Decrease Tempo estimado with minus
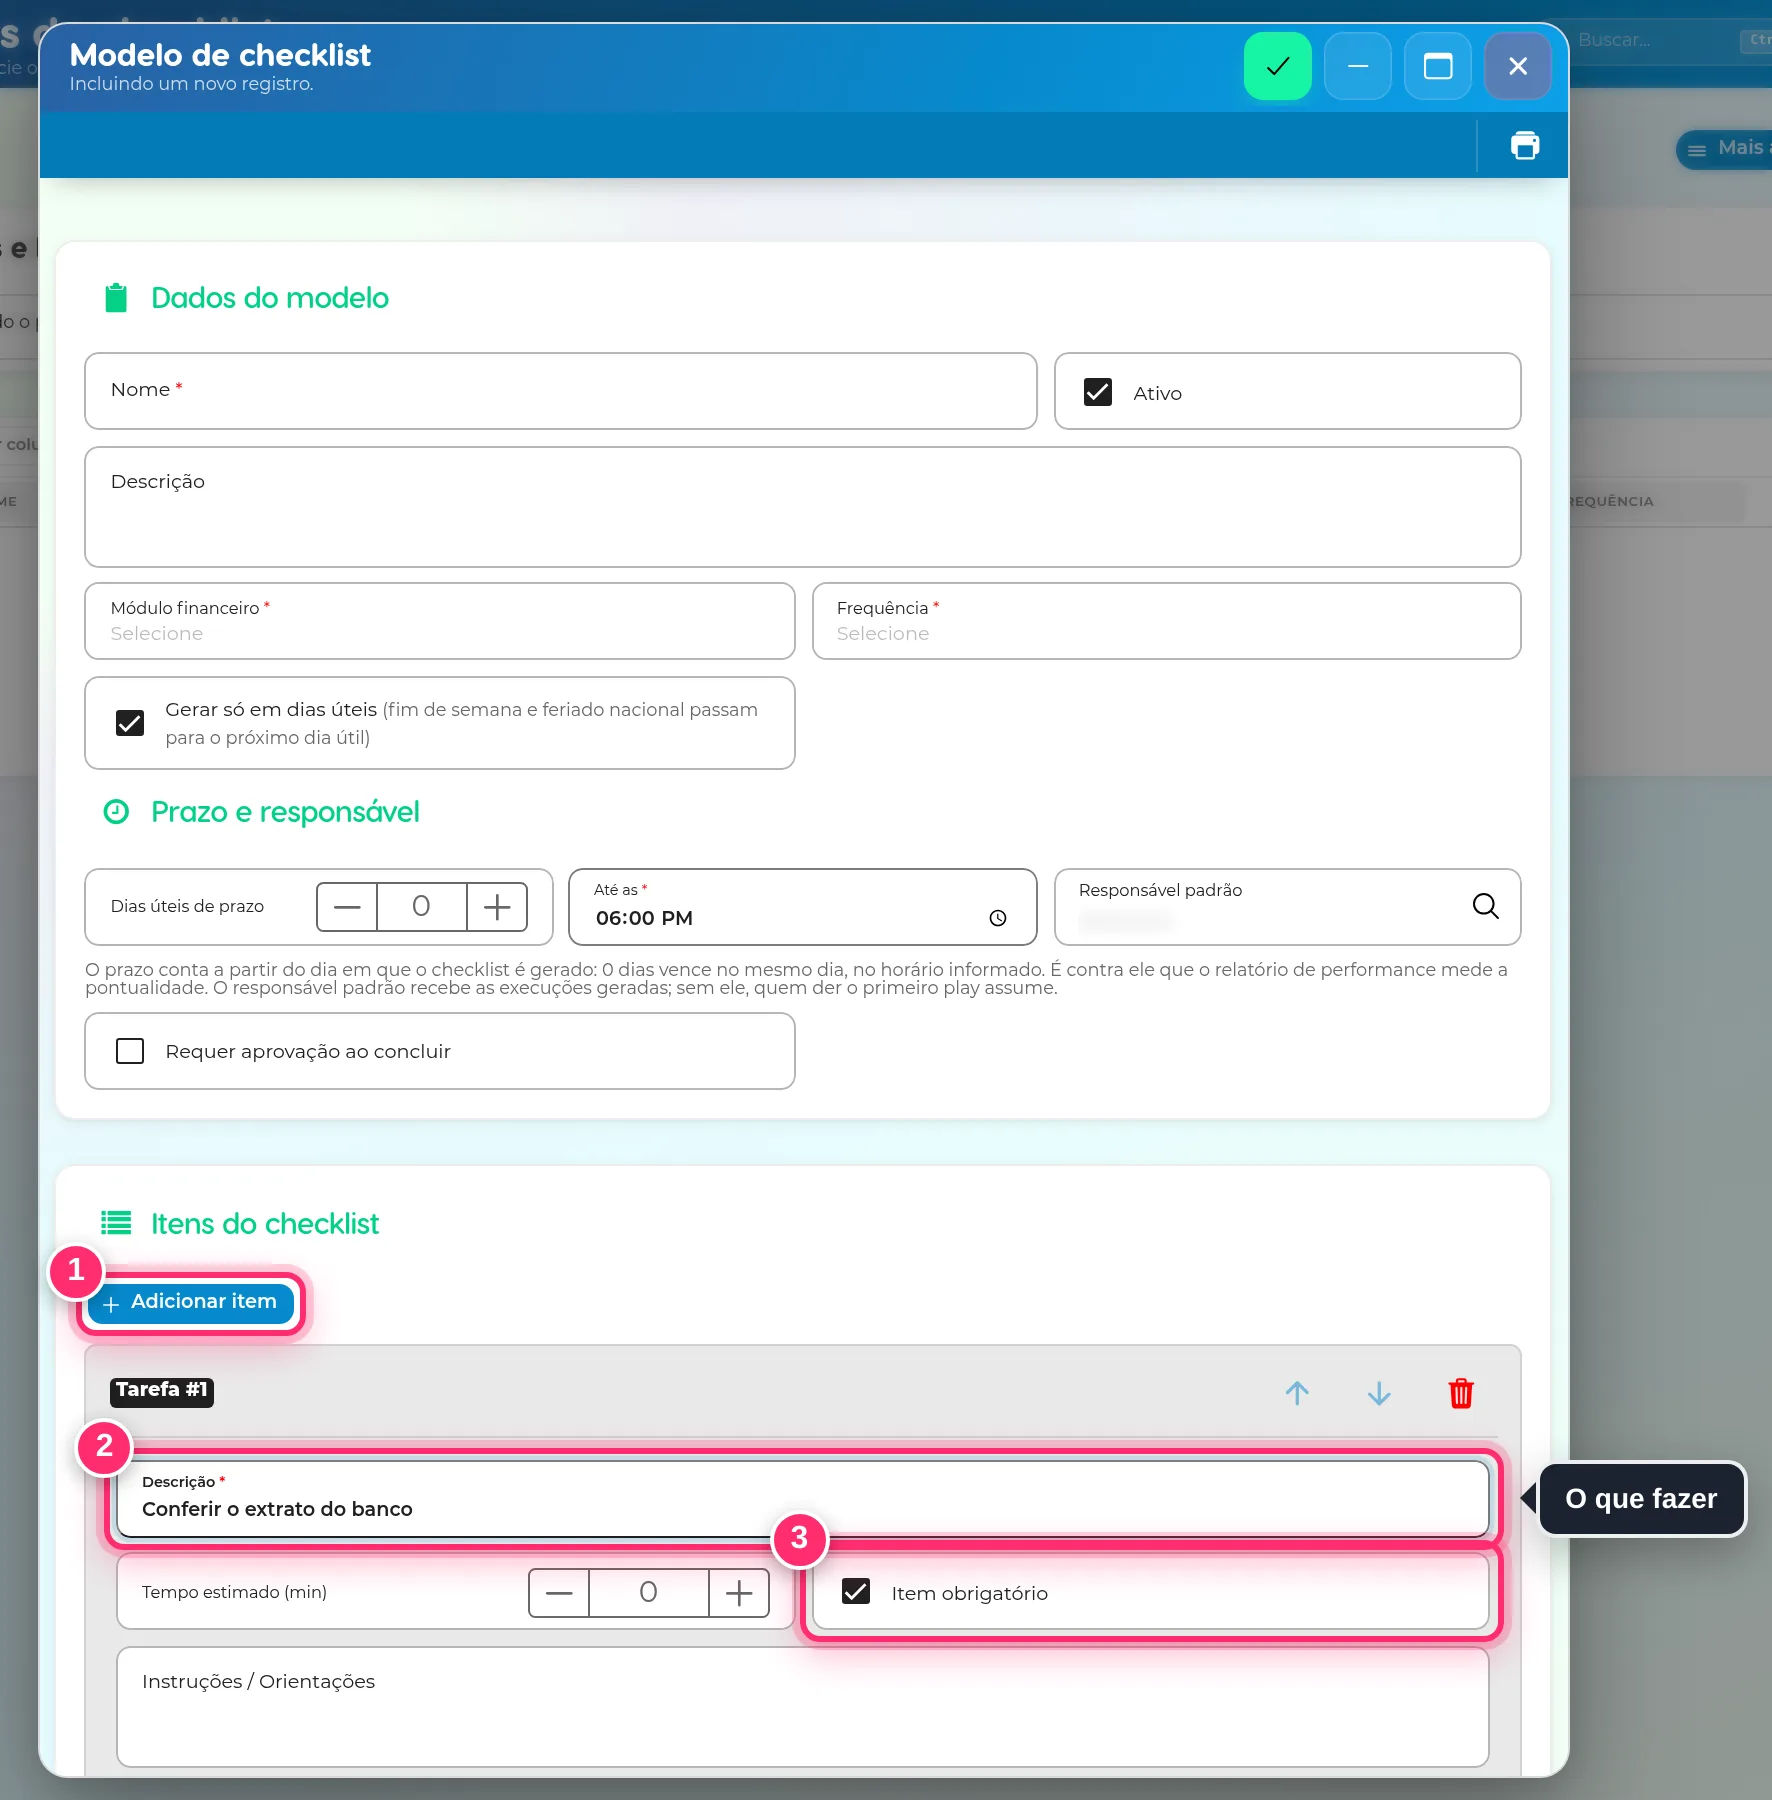 559,1593
